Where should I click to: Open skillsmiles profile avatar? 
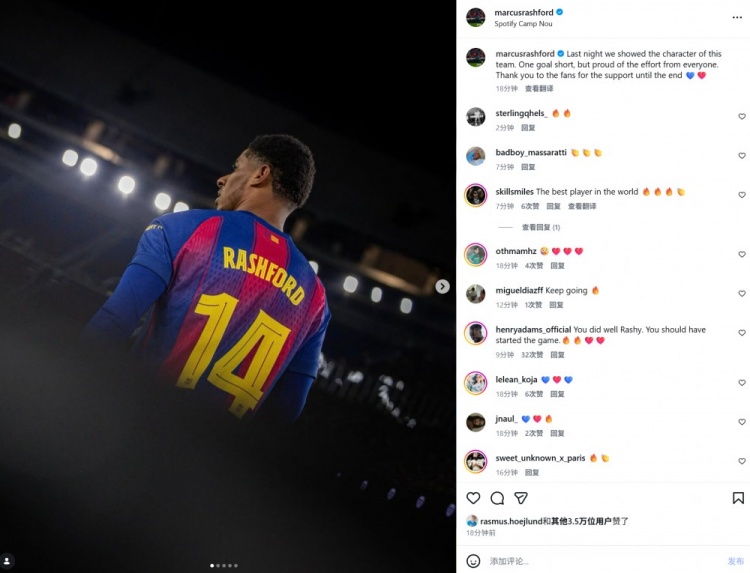click(x=475, y=195)
